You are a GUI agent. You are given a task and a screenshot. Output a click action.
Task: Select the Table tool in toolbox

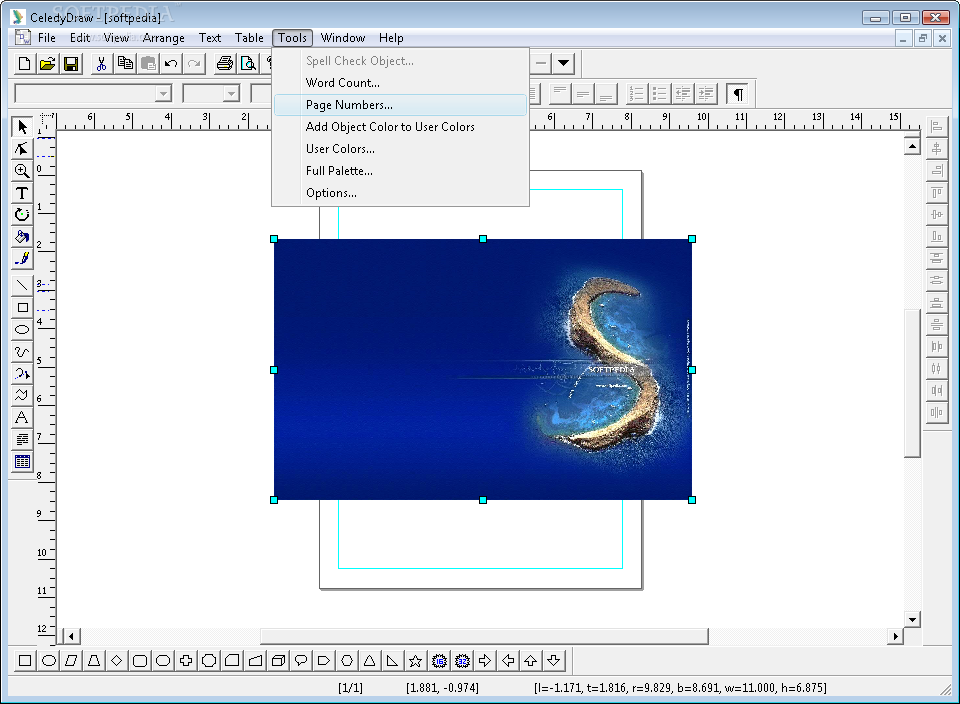[x=22, y=462]
